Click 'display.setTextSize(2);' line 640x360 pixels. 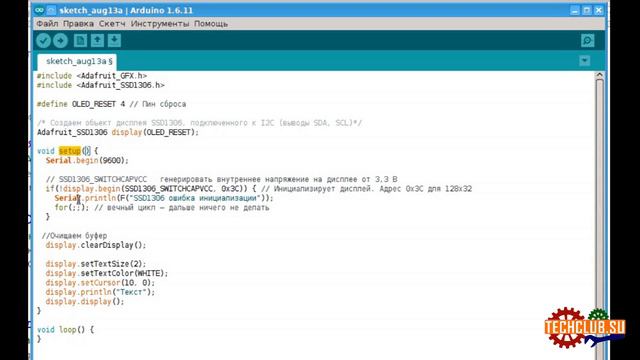click(x=96, y=264)
